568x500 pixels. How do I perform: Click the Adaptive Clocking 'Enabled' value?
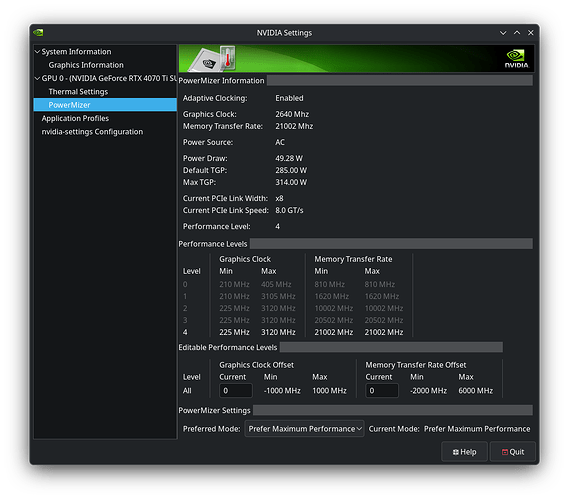(x=289, y=98)
